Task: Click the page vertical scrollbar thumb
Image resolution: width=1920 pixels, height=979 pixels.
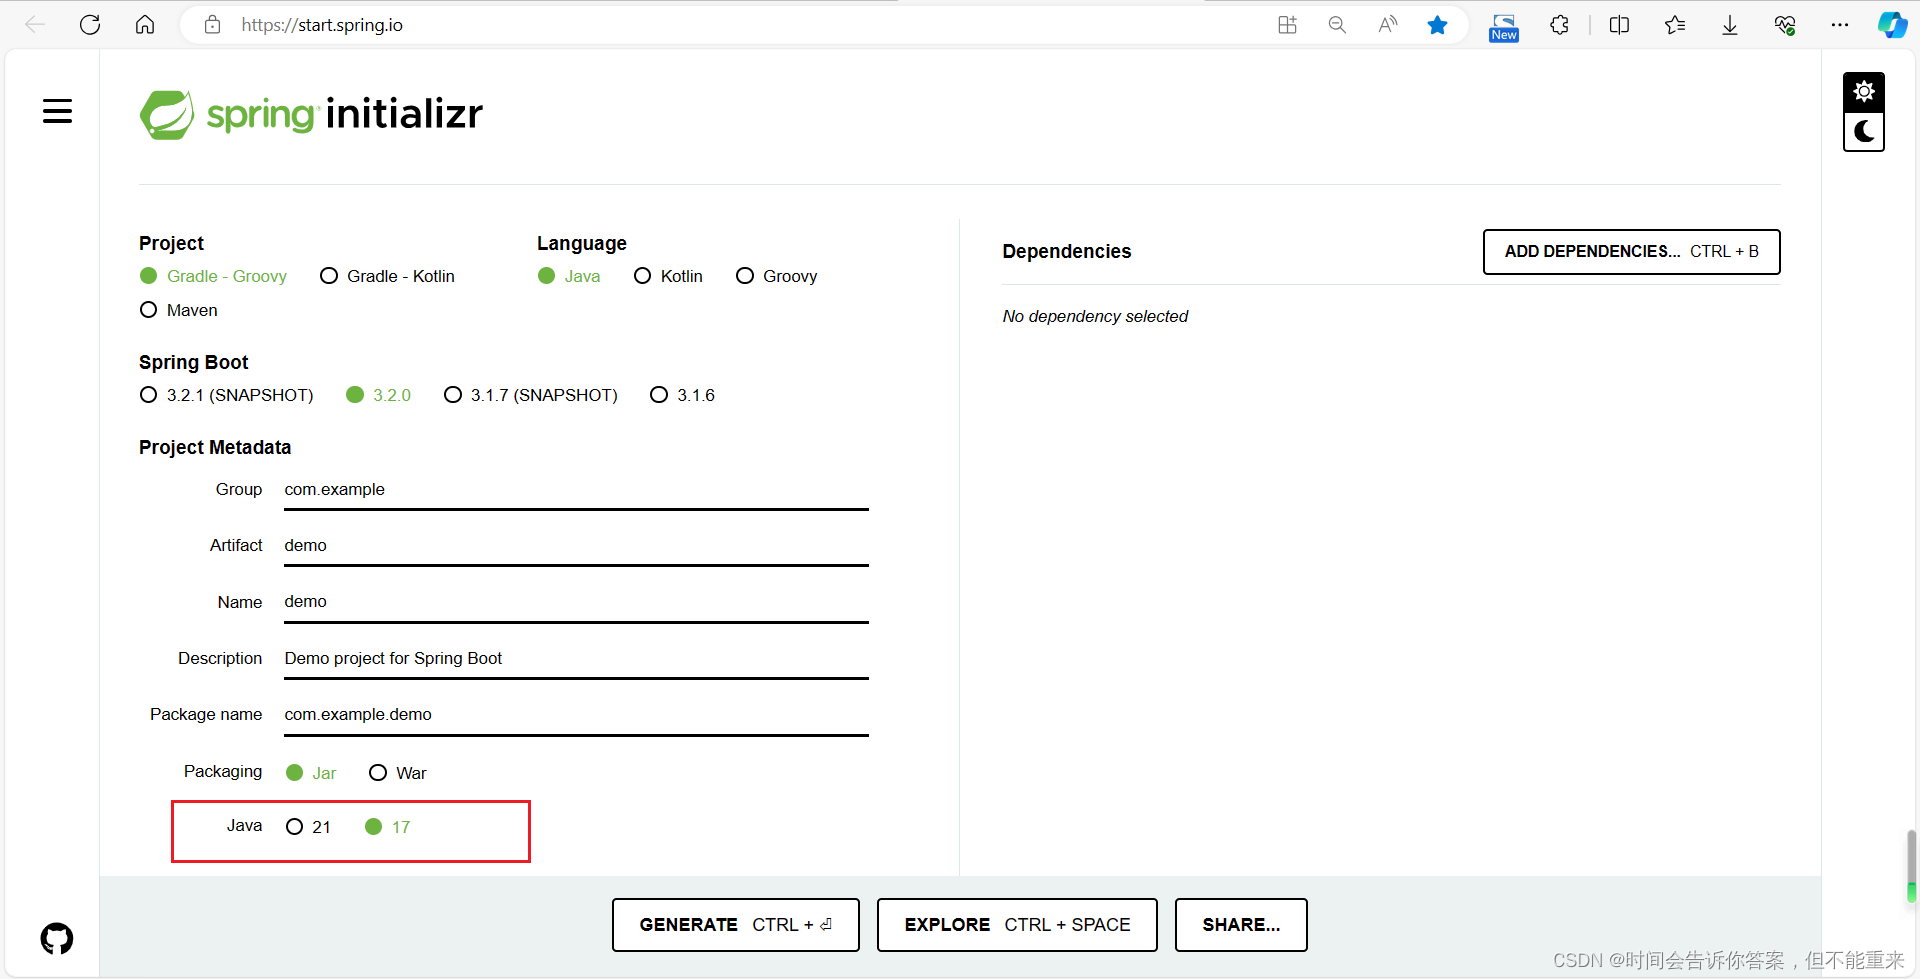Action: tap(1911, 866)
